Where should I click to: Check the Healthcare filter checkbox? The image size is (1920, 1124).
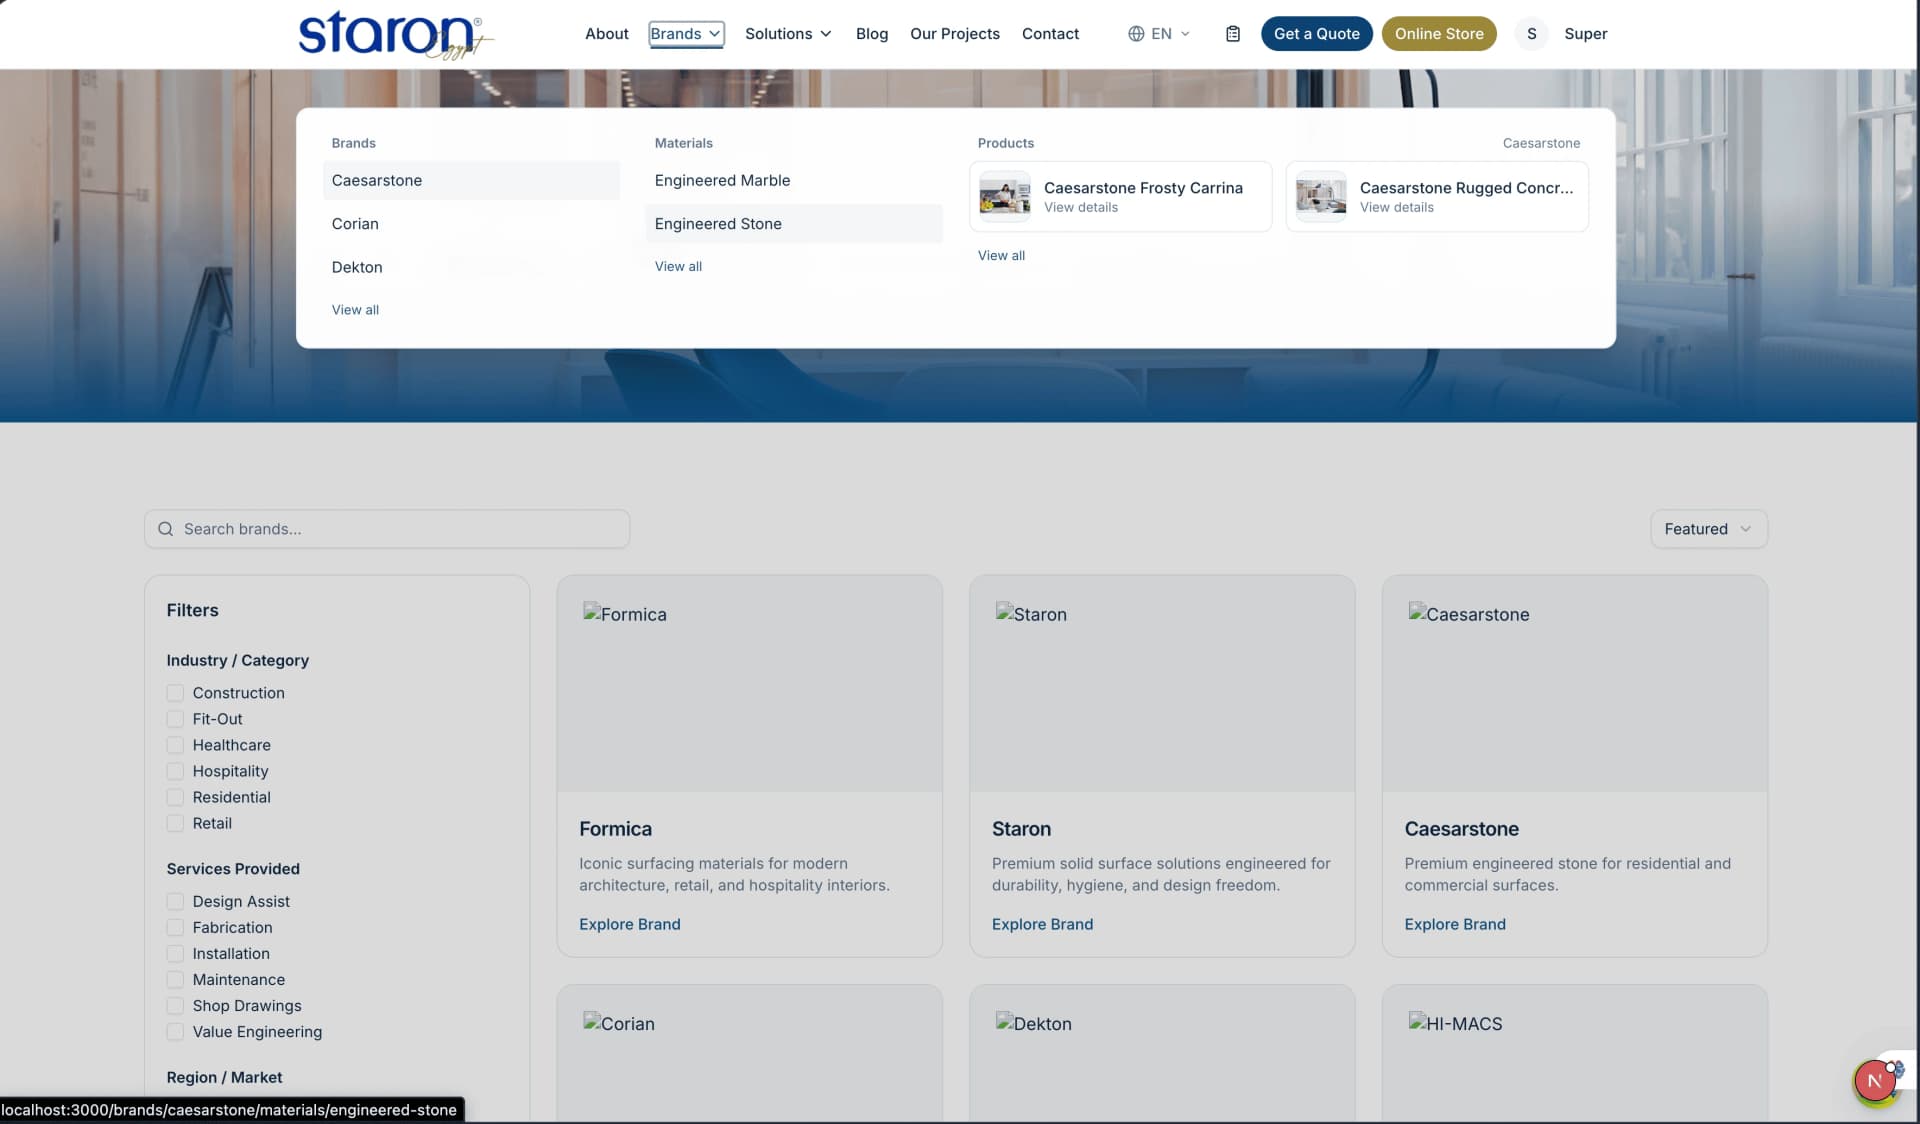click(x=175, y=745)
